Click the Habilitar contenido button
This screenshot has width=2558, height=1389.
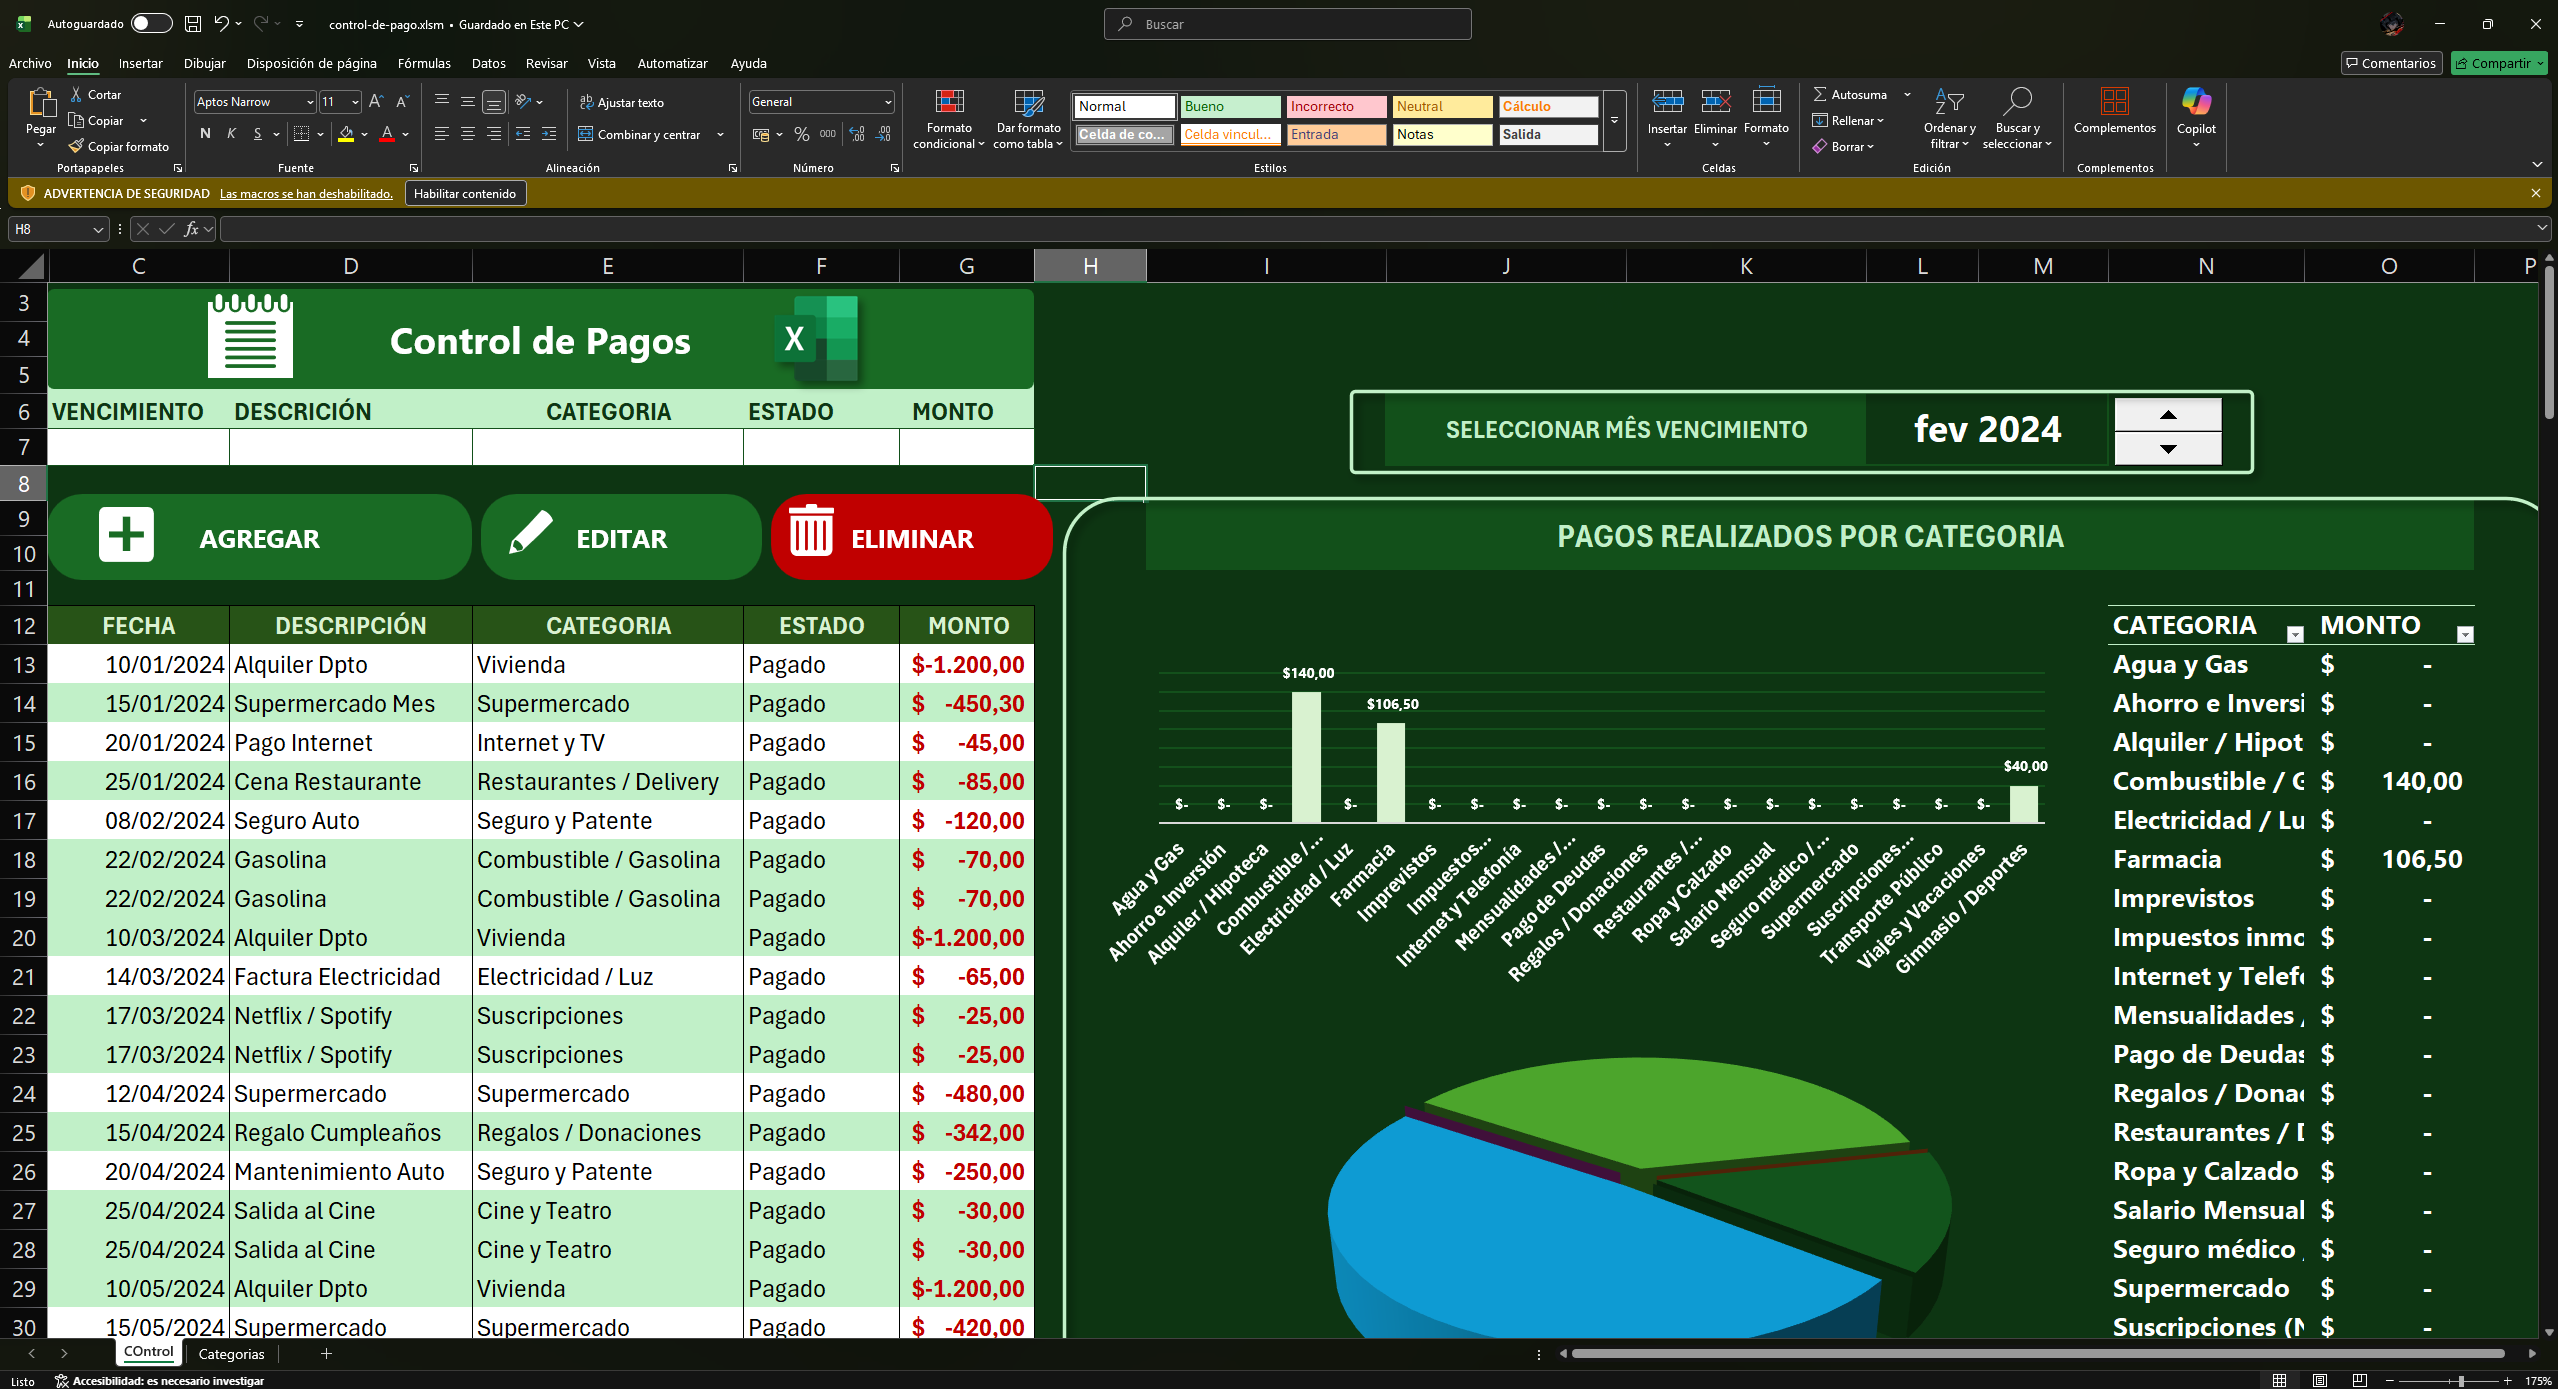point(465,192)
